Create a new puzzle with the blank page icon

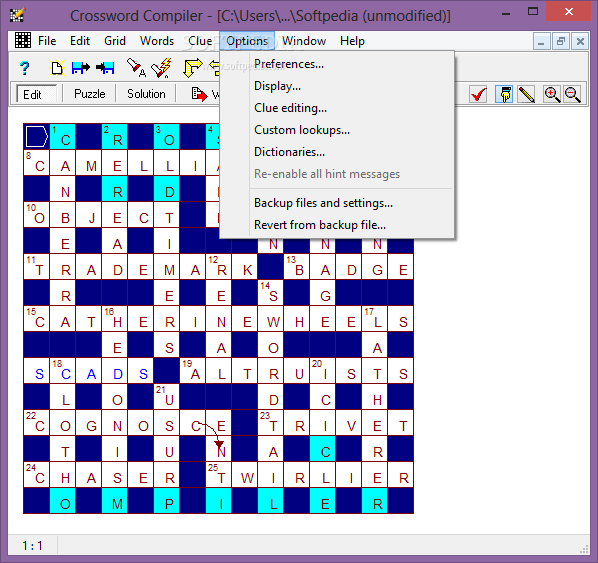[x=56, y=68]
